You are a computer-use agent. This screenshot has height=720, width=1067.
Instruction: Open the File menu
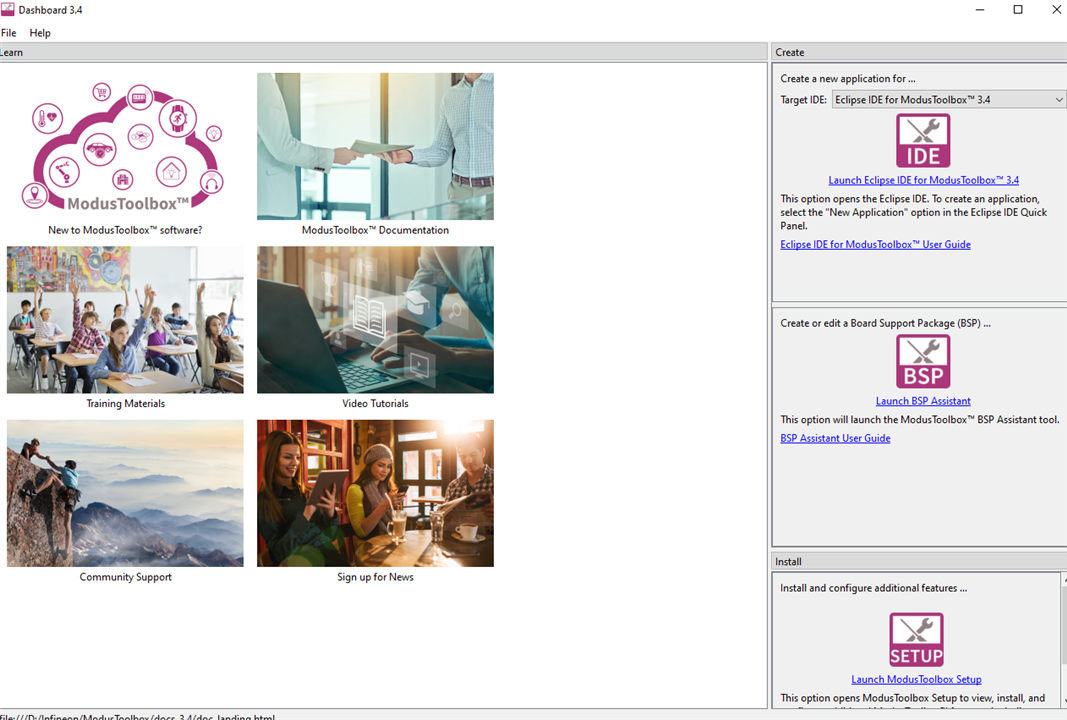tap(9, 33)
